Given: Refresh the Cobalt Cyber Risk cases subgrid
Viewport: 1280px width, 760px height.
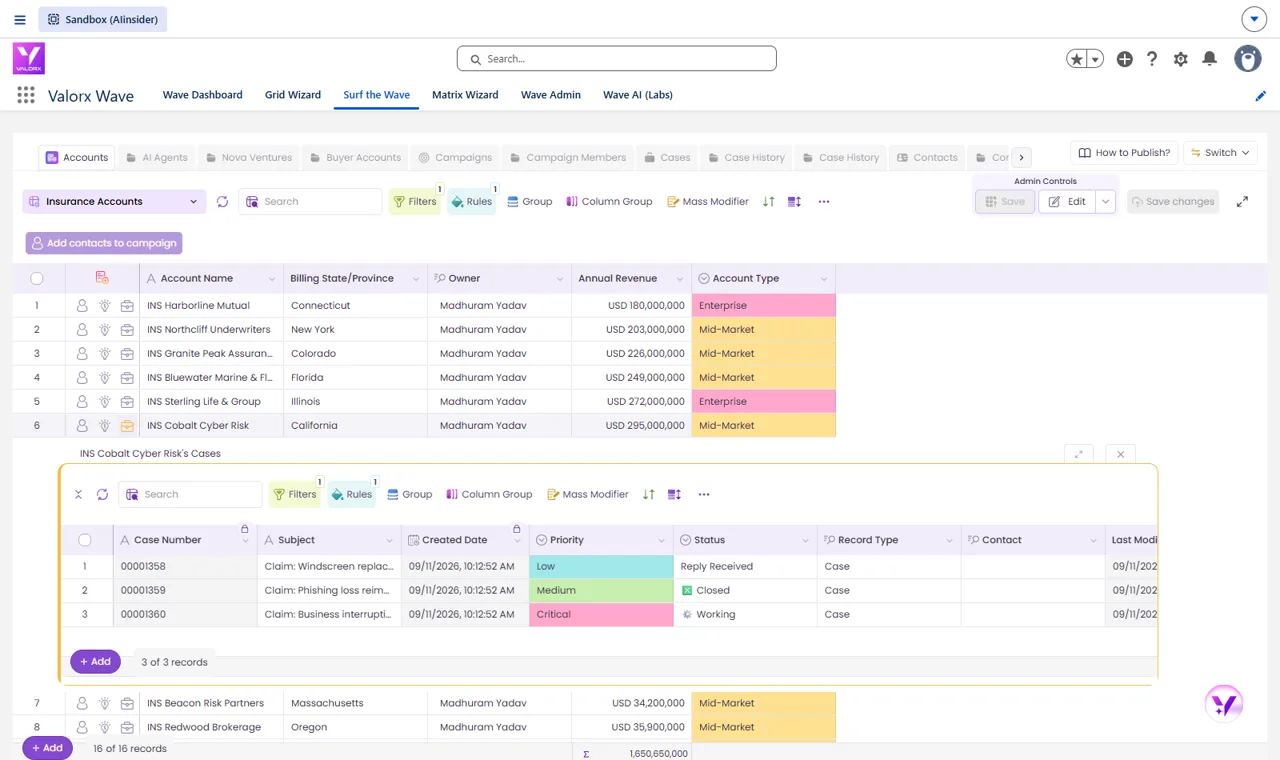Looking at the screenshot, I should click(102, 494).
